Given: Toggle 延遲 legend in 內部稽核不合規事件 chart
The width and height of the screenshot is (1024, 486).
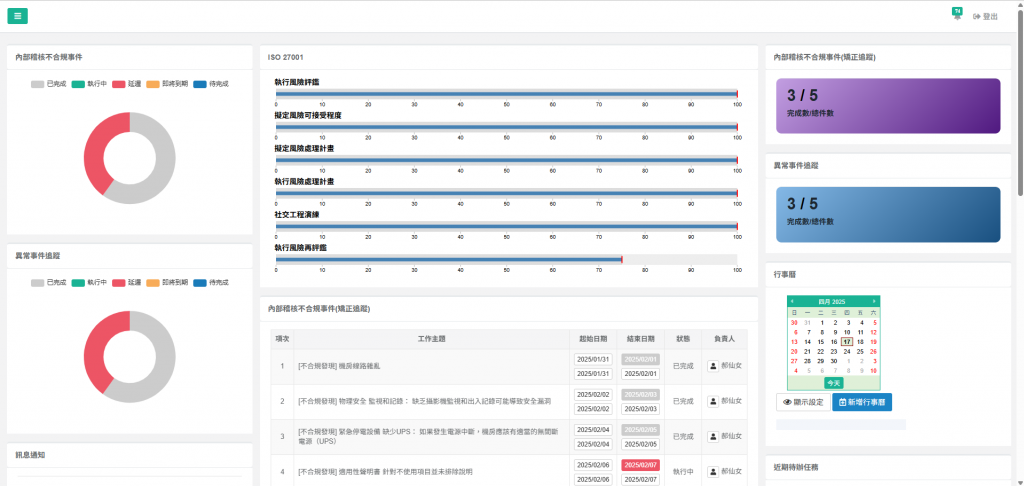Looking at the screenshot, I should 127,84.
